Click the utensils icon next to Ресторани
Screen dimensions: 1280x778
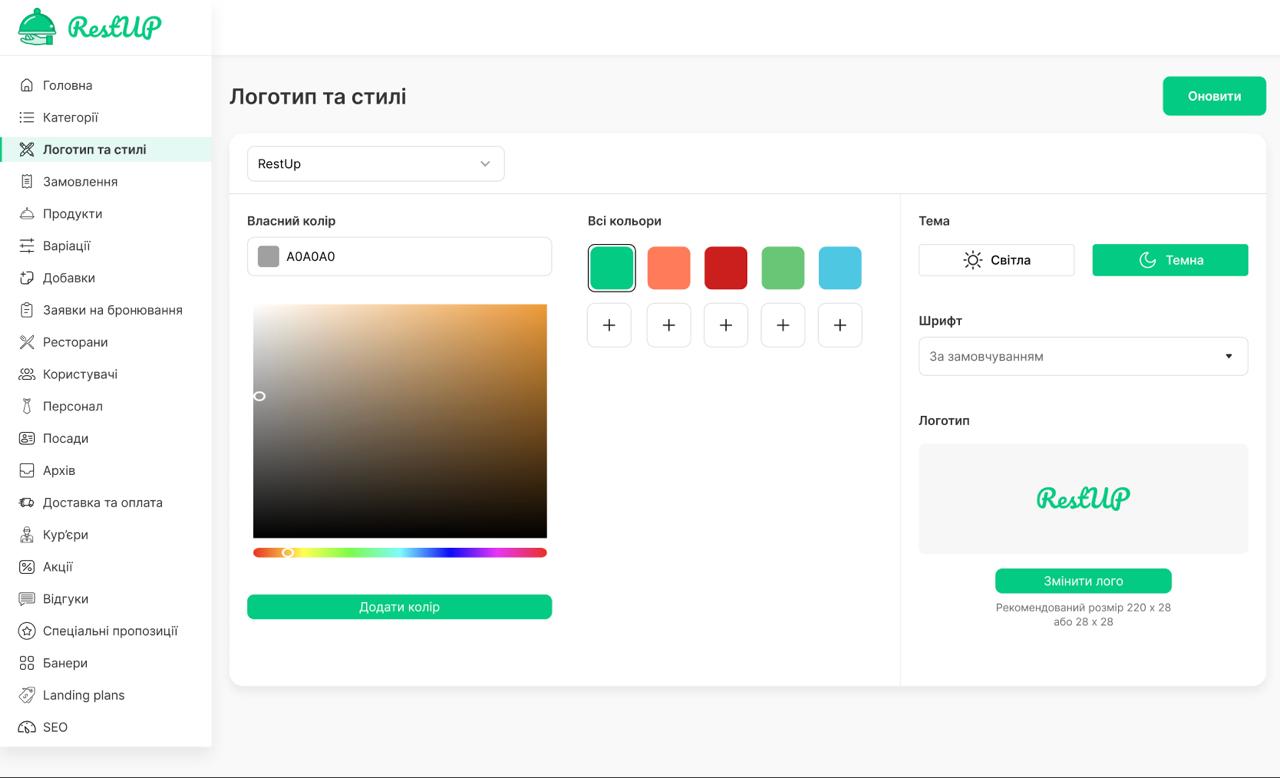pos(27,342)
